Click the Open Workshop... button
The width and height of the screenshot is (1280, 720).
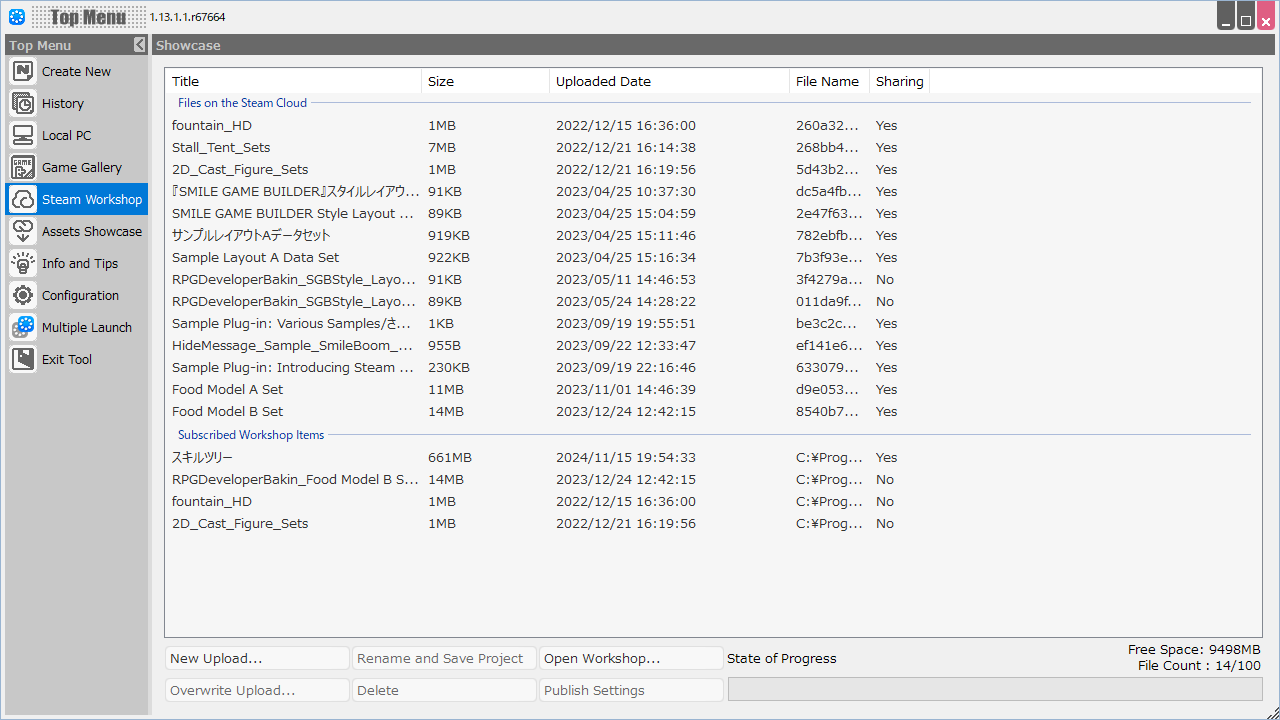point(631,658)
